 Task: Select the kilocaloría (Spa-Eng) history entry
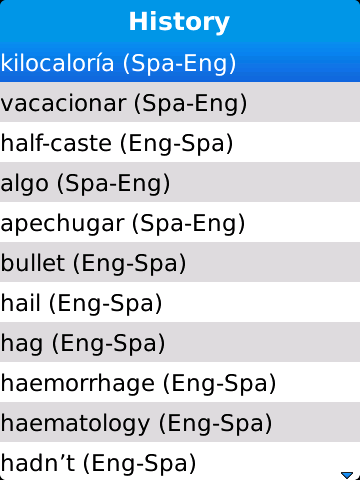(180, 62)
